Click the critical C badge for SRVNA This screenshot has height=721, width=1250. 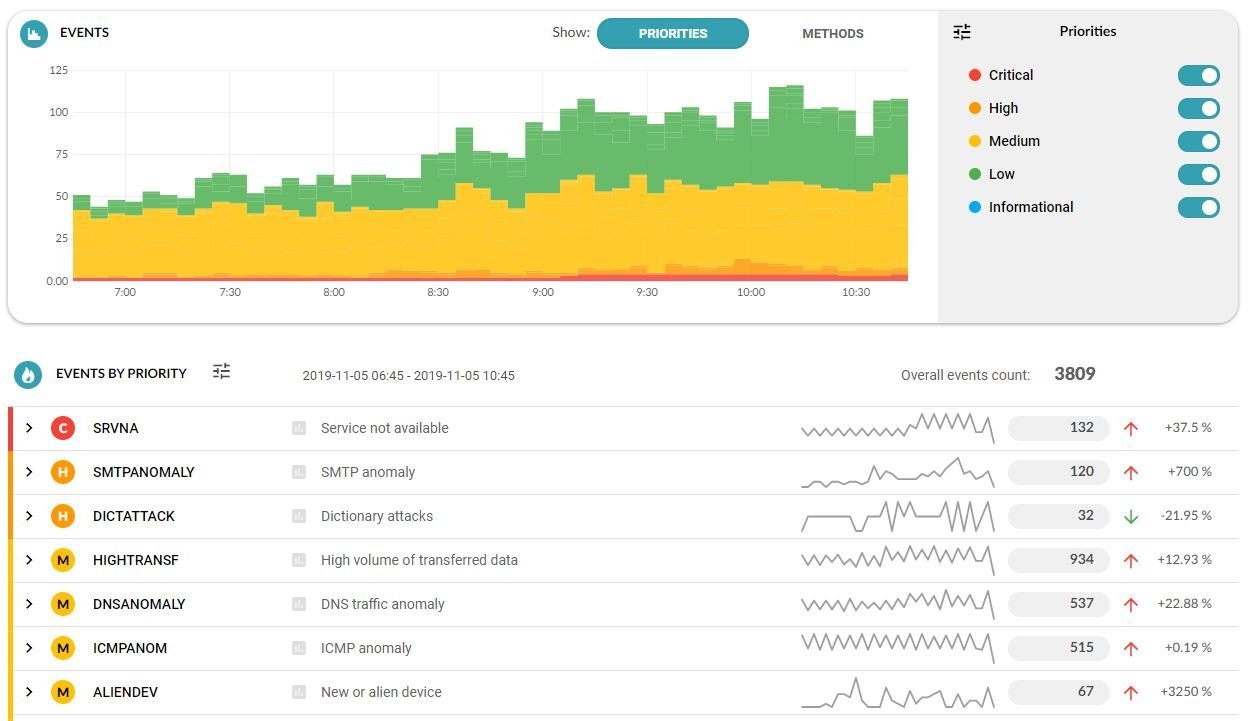(x=63, y=428)
